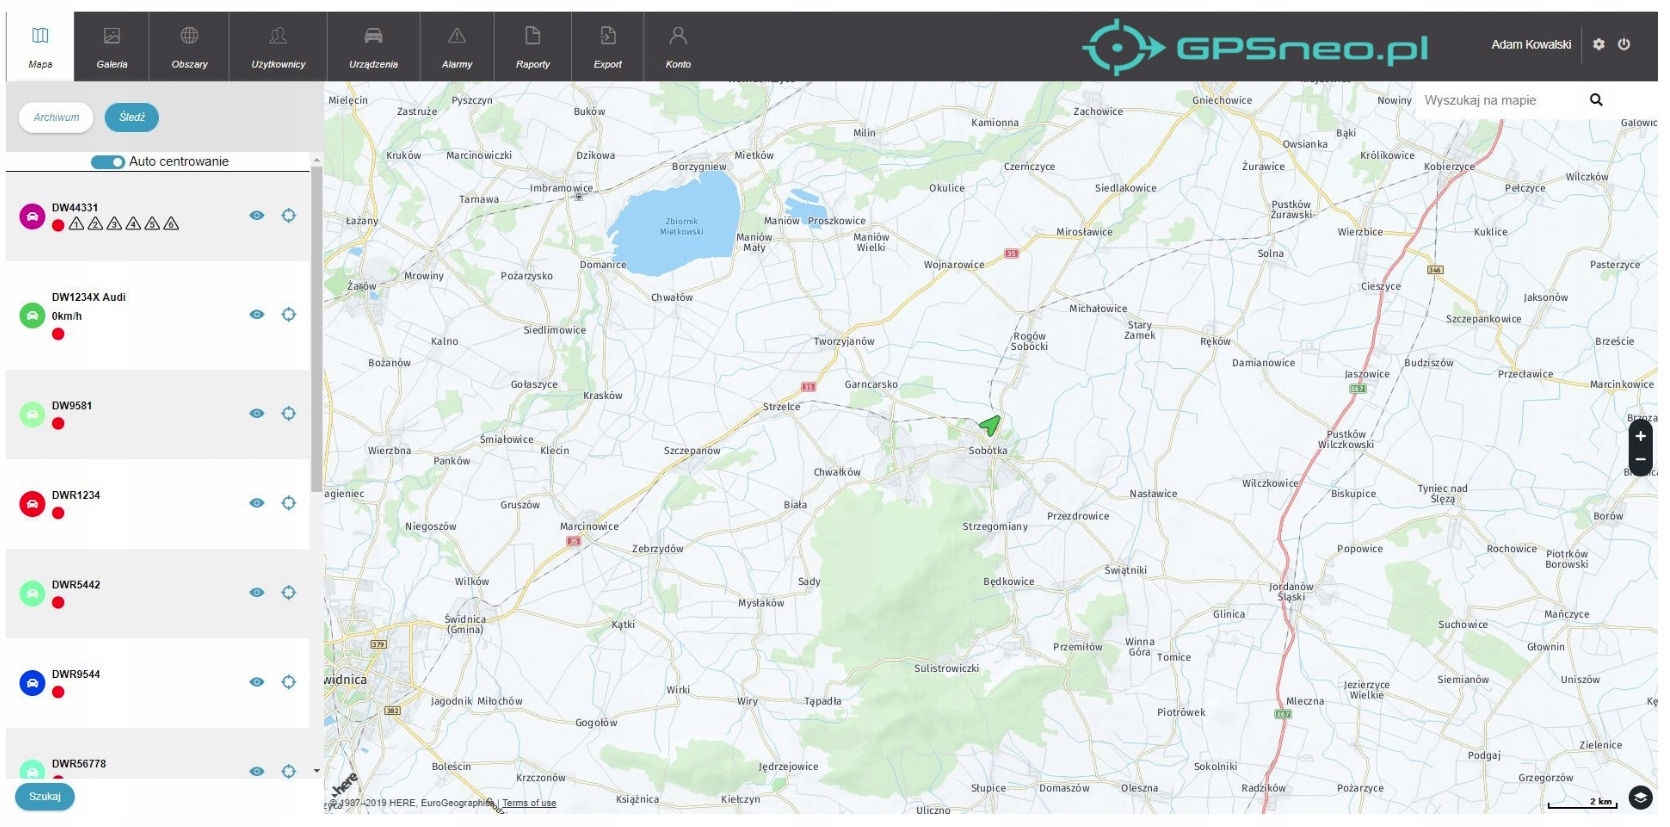Toggle visibility eye for DW1234X Audi
Viewport: 1670px width, 827px height.
pos(257,314)
